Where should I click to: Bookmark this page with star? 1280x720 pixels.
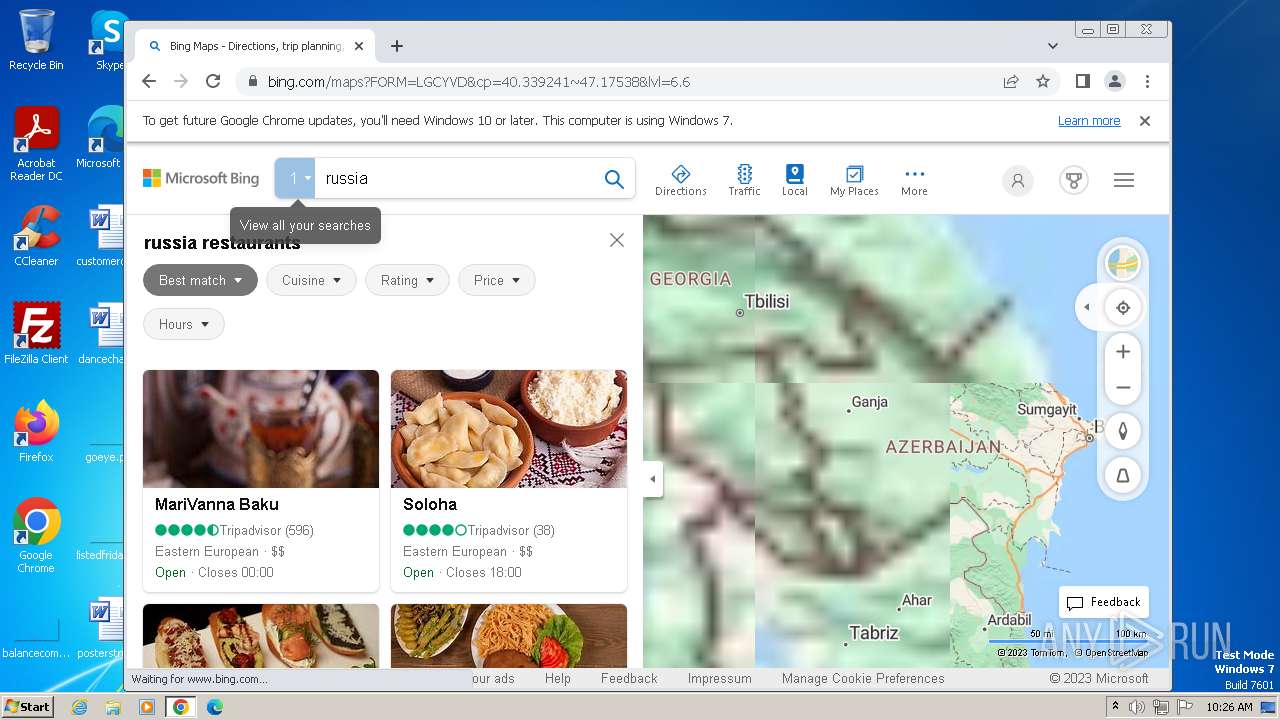click(x=1043, y=82)
